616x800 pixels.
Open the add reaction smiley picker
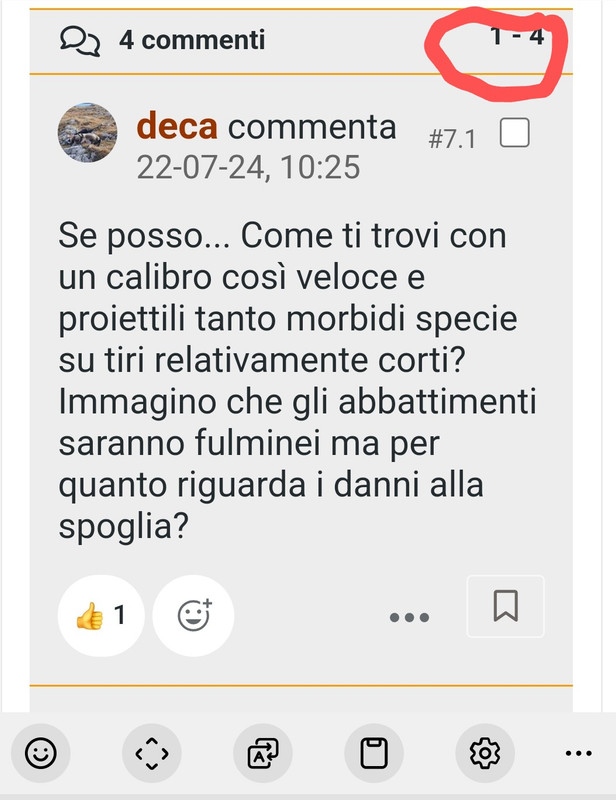193,615
